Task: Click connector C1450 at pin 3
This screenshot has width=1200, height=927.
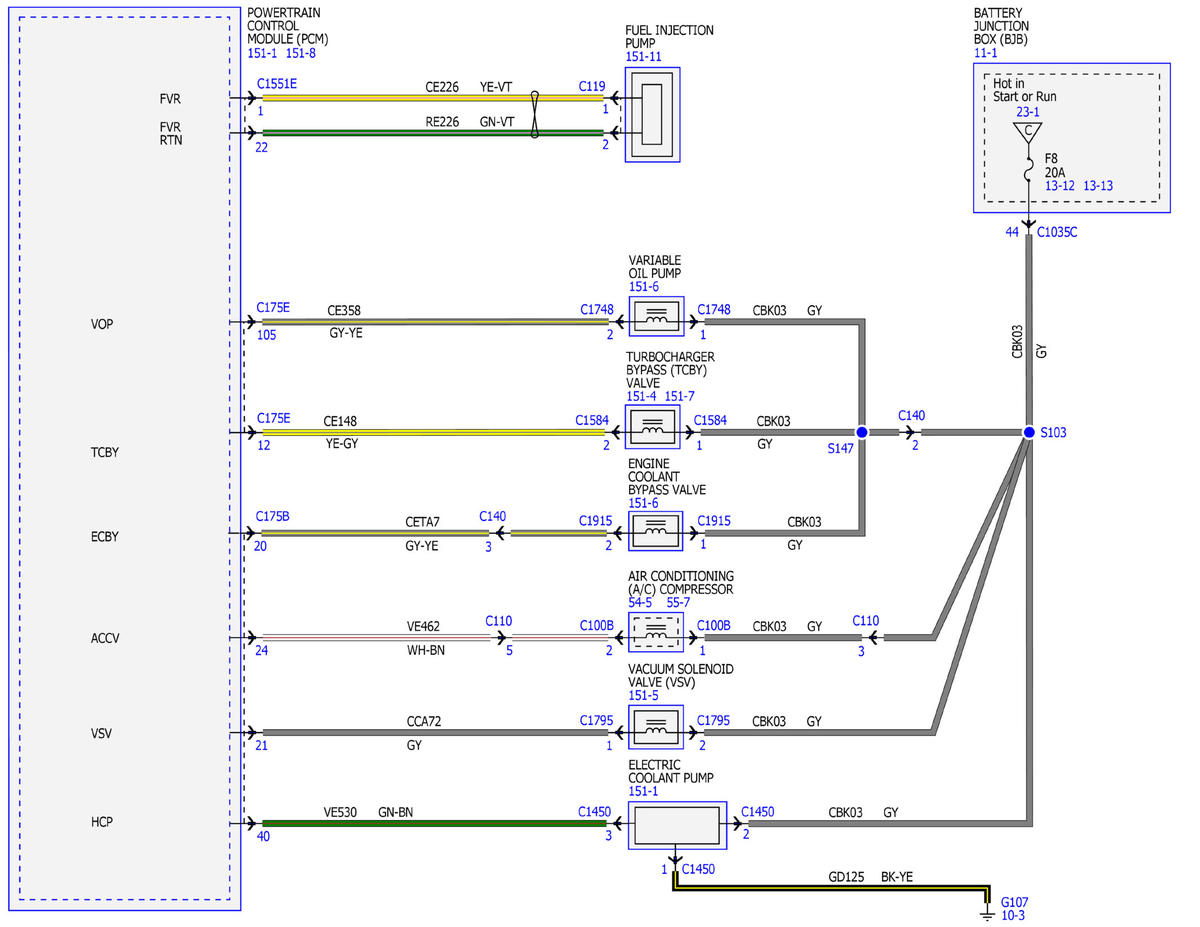Action: click(594, 812)
